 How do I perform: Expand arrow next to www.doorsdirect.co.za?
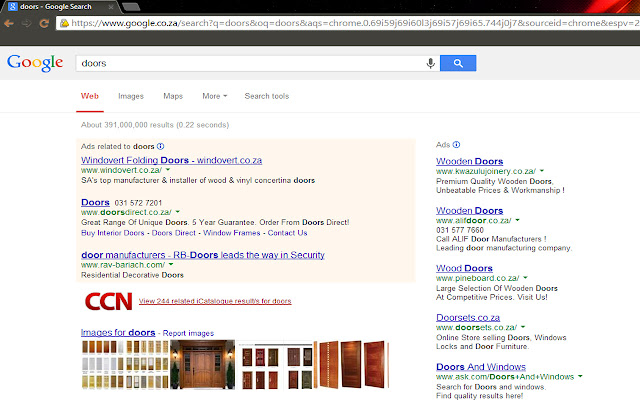click(178, 211)
